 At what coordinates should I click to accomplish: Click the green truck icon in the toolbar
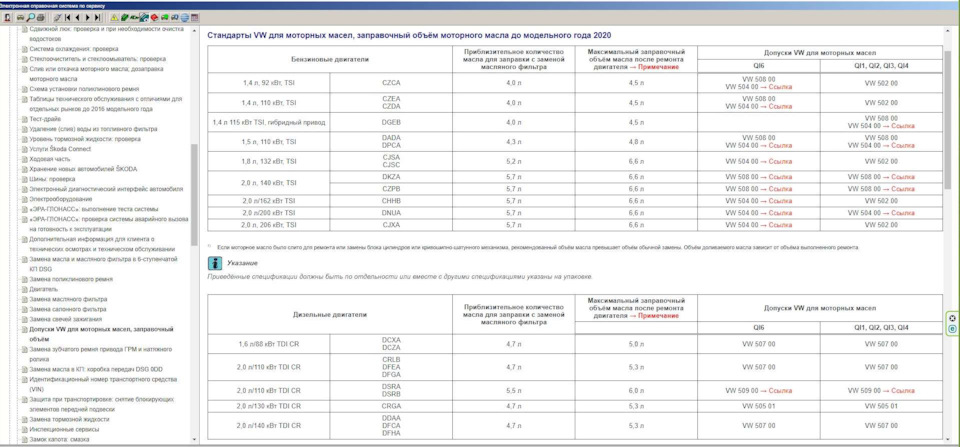pos(165,17)
